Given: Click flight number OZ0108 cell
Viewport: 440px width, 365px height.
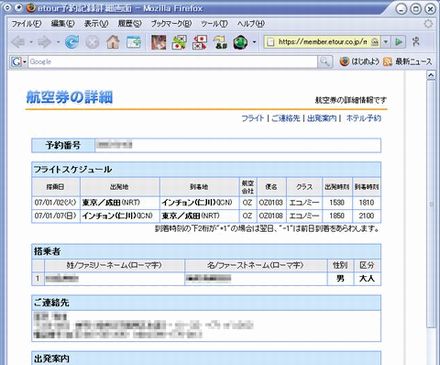Looking at the screenshot, I should coord(271,216).
